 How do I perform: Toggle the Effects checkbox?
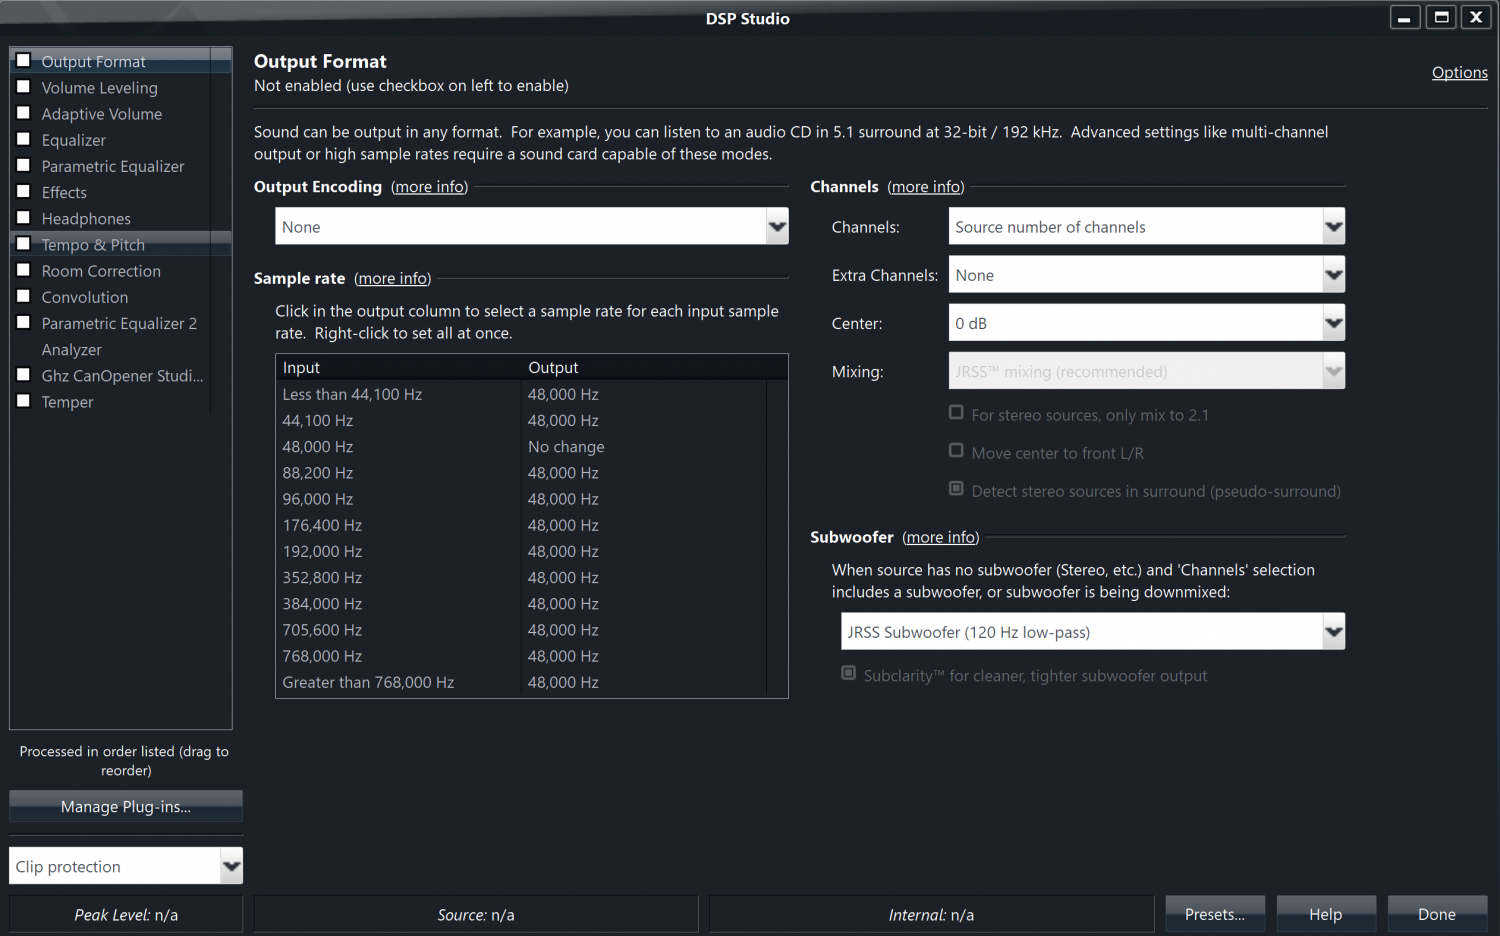[x=24, y=191]
